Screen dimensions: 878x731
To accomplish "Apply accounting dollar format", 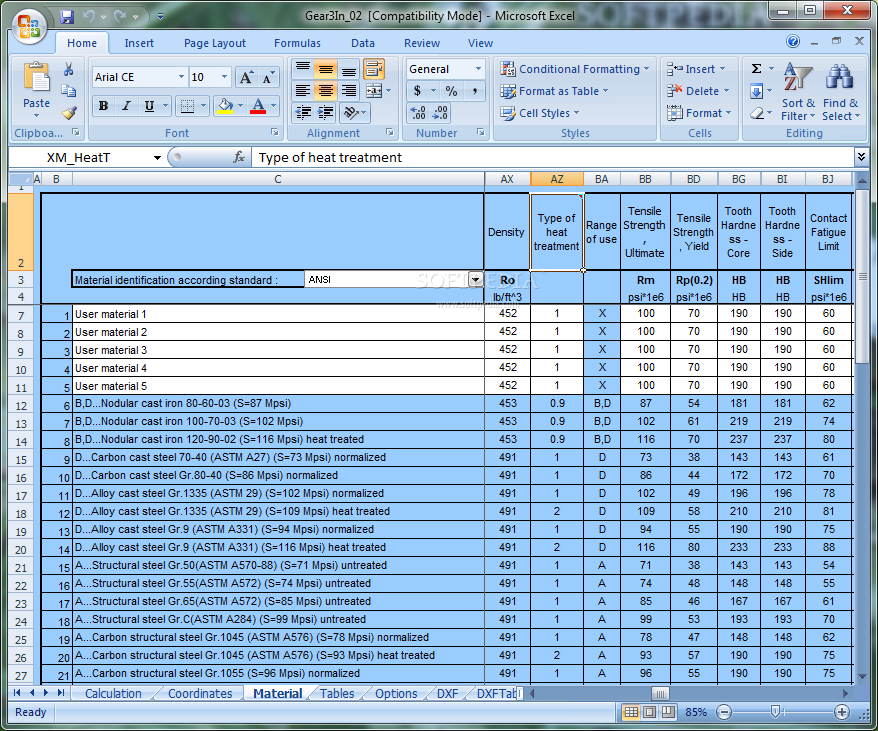I will pyautogui.click(x=417, y=91).
